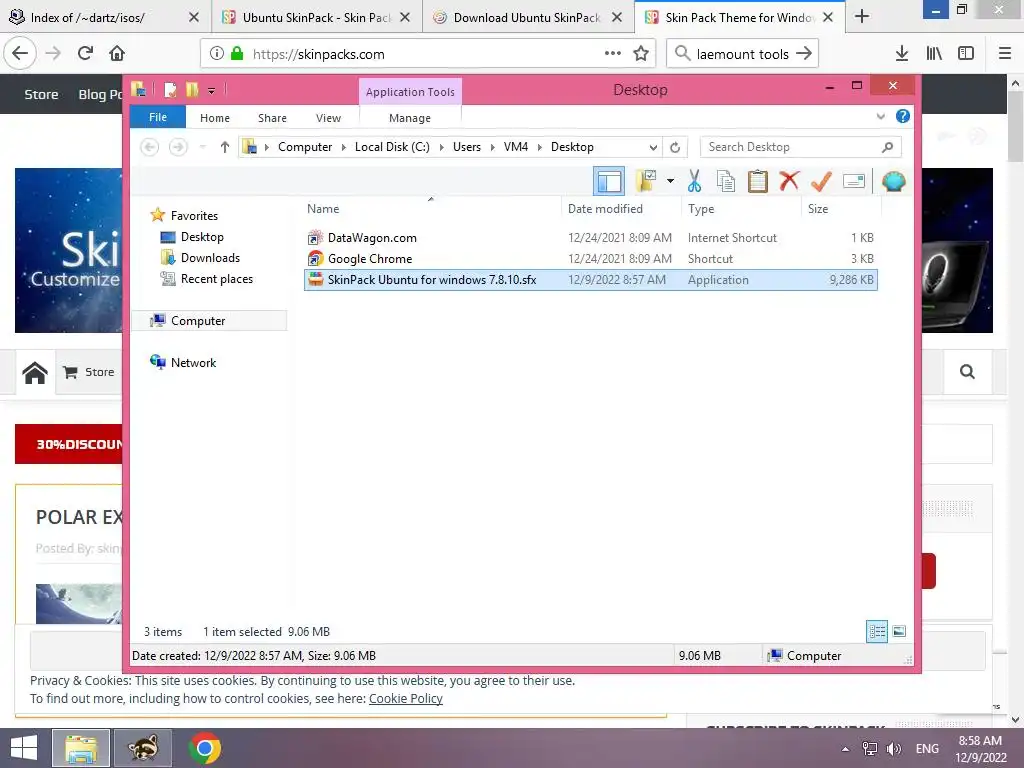
Task: Open the Cookie Policy link
Action: coord(406,699)
